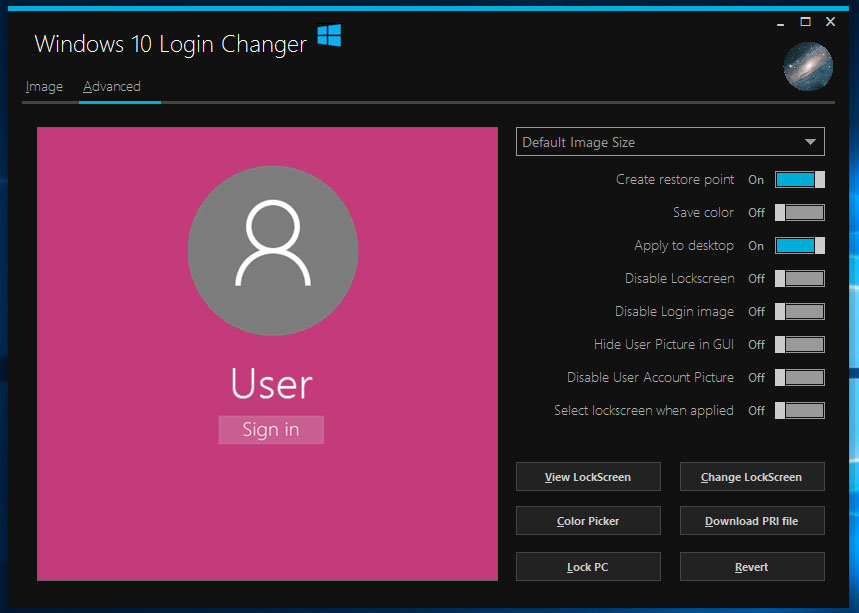Click the Save color label
Image resolution: width=859 pixels, height=613 pixels.
[703, 213]
